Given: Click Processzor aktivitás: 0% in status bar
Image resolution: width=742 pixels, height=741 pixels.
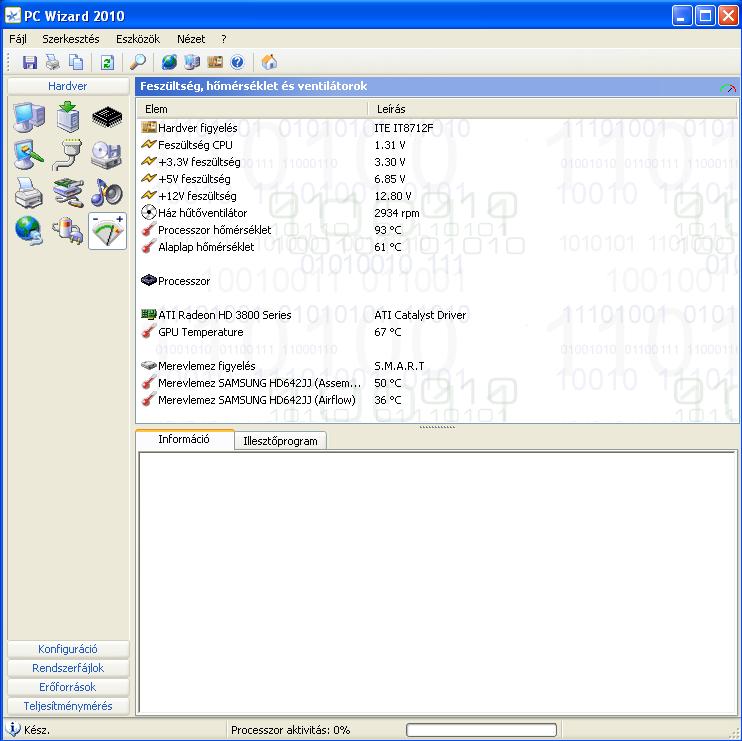Looking at the screenshot, I should pyautogui.click(x=291, y=730).
